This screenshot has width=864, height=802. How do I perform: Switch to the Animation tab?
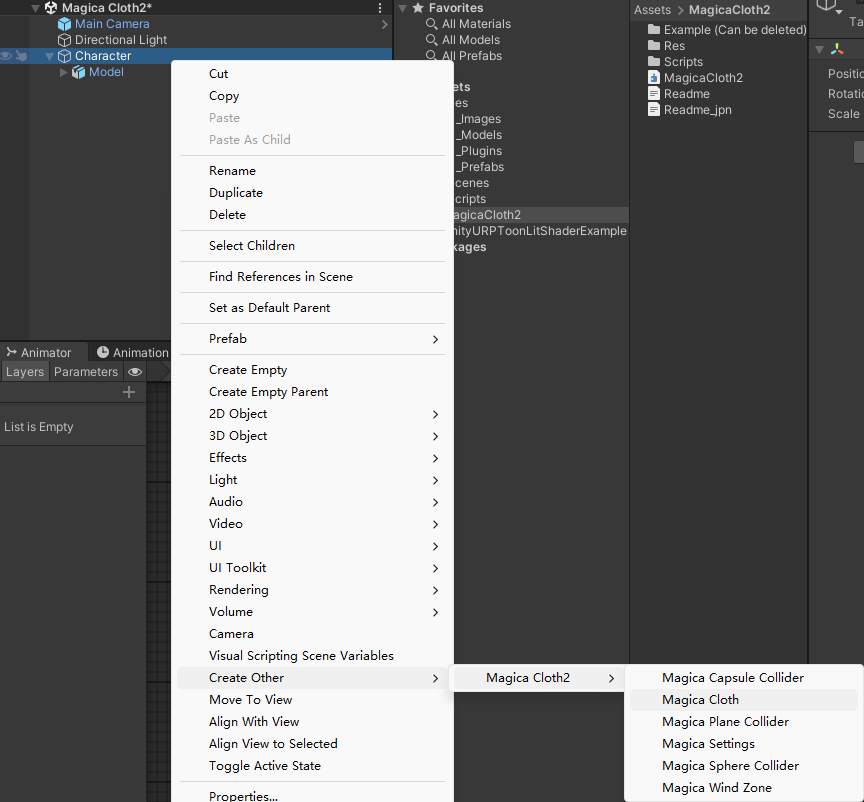coord(132,352)
